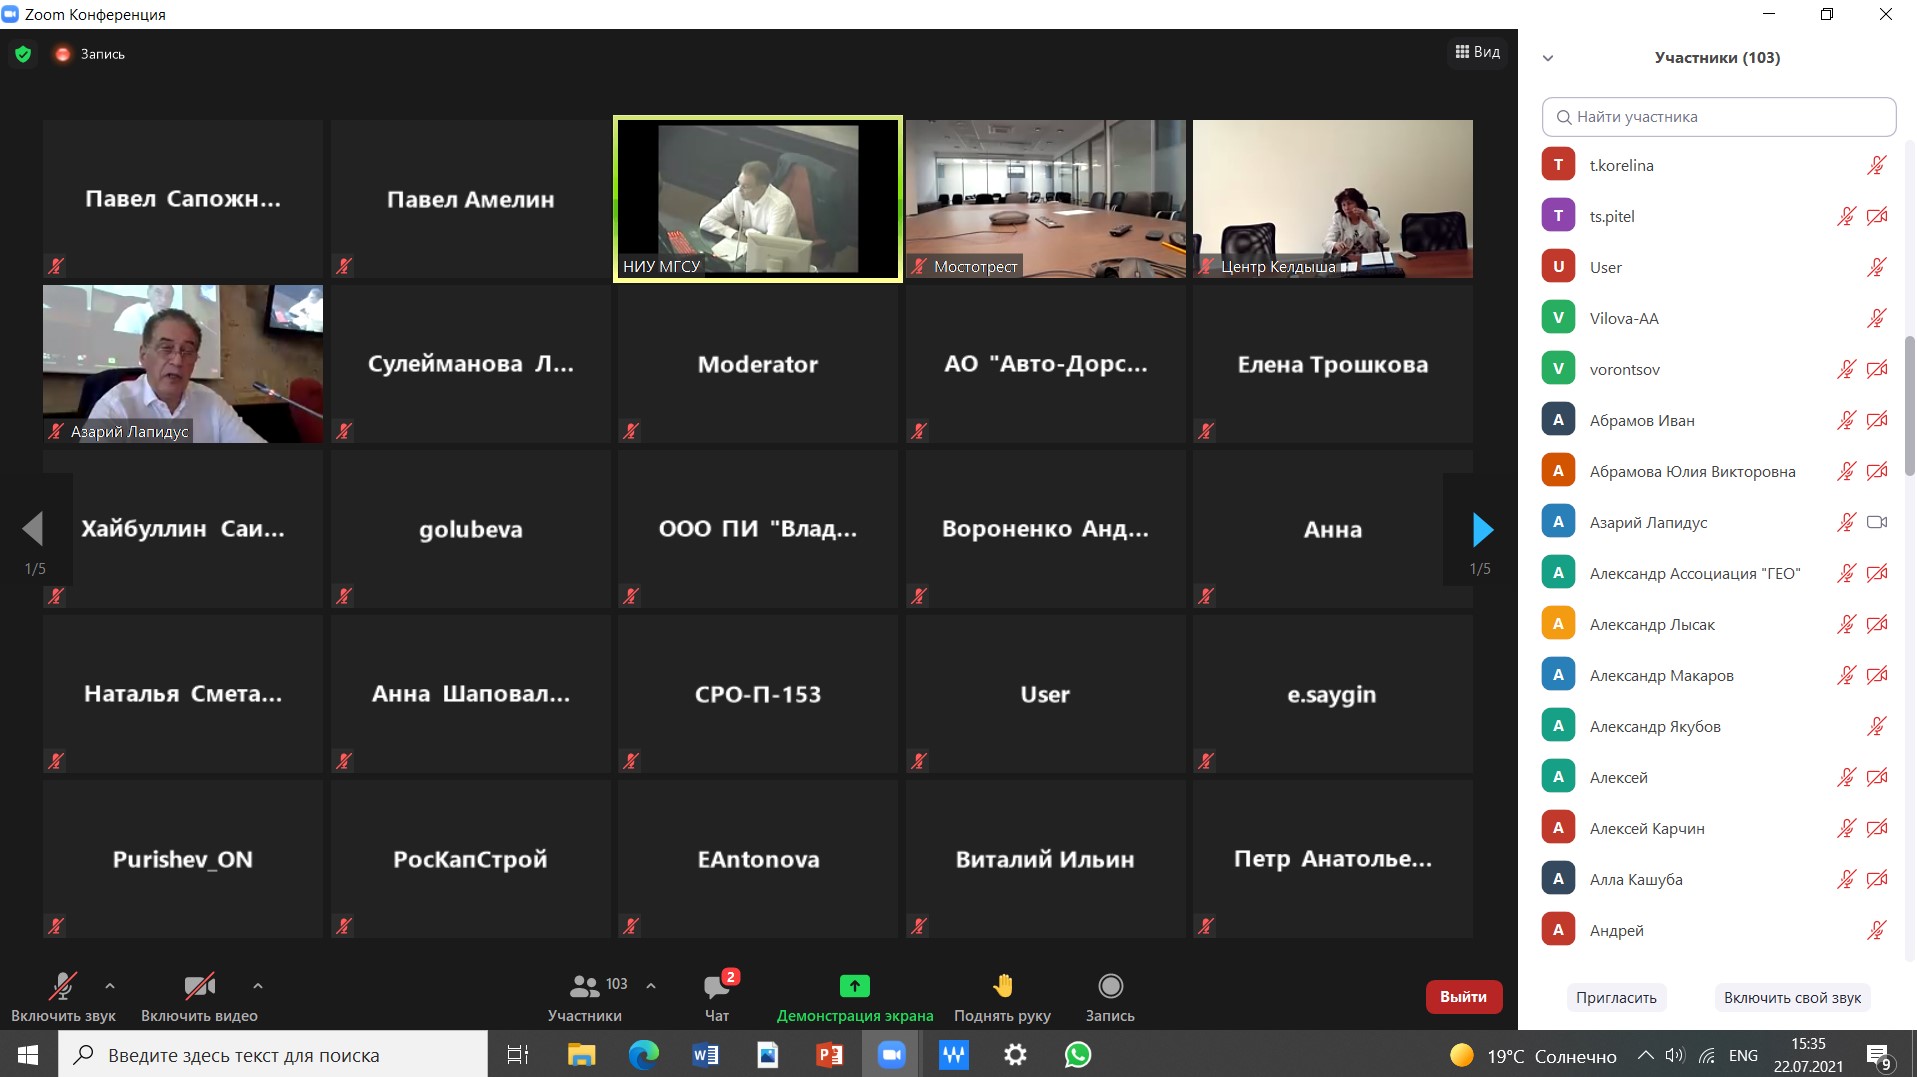Open PowerPoint from taskbar
1917x1077 pixels.
click(829, 1055)
